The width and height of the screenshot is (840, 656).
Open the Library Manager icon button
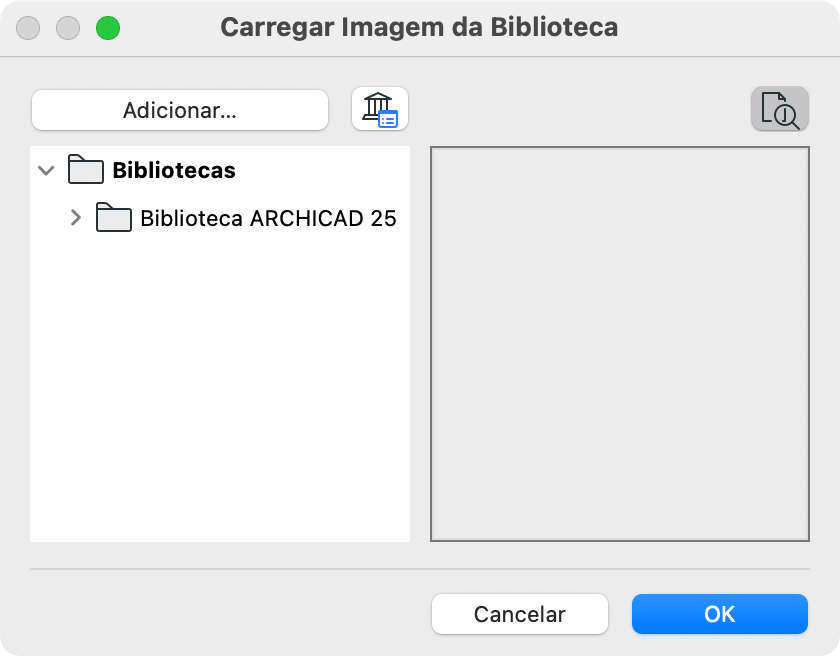point(380,109)
